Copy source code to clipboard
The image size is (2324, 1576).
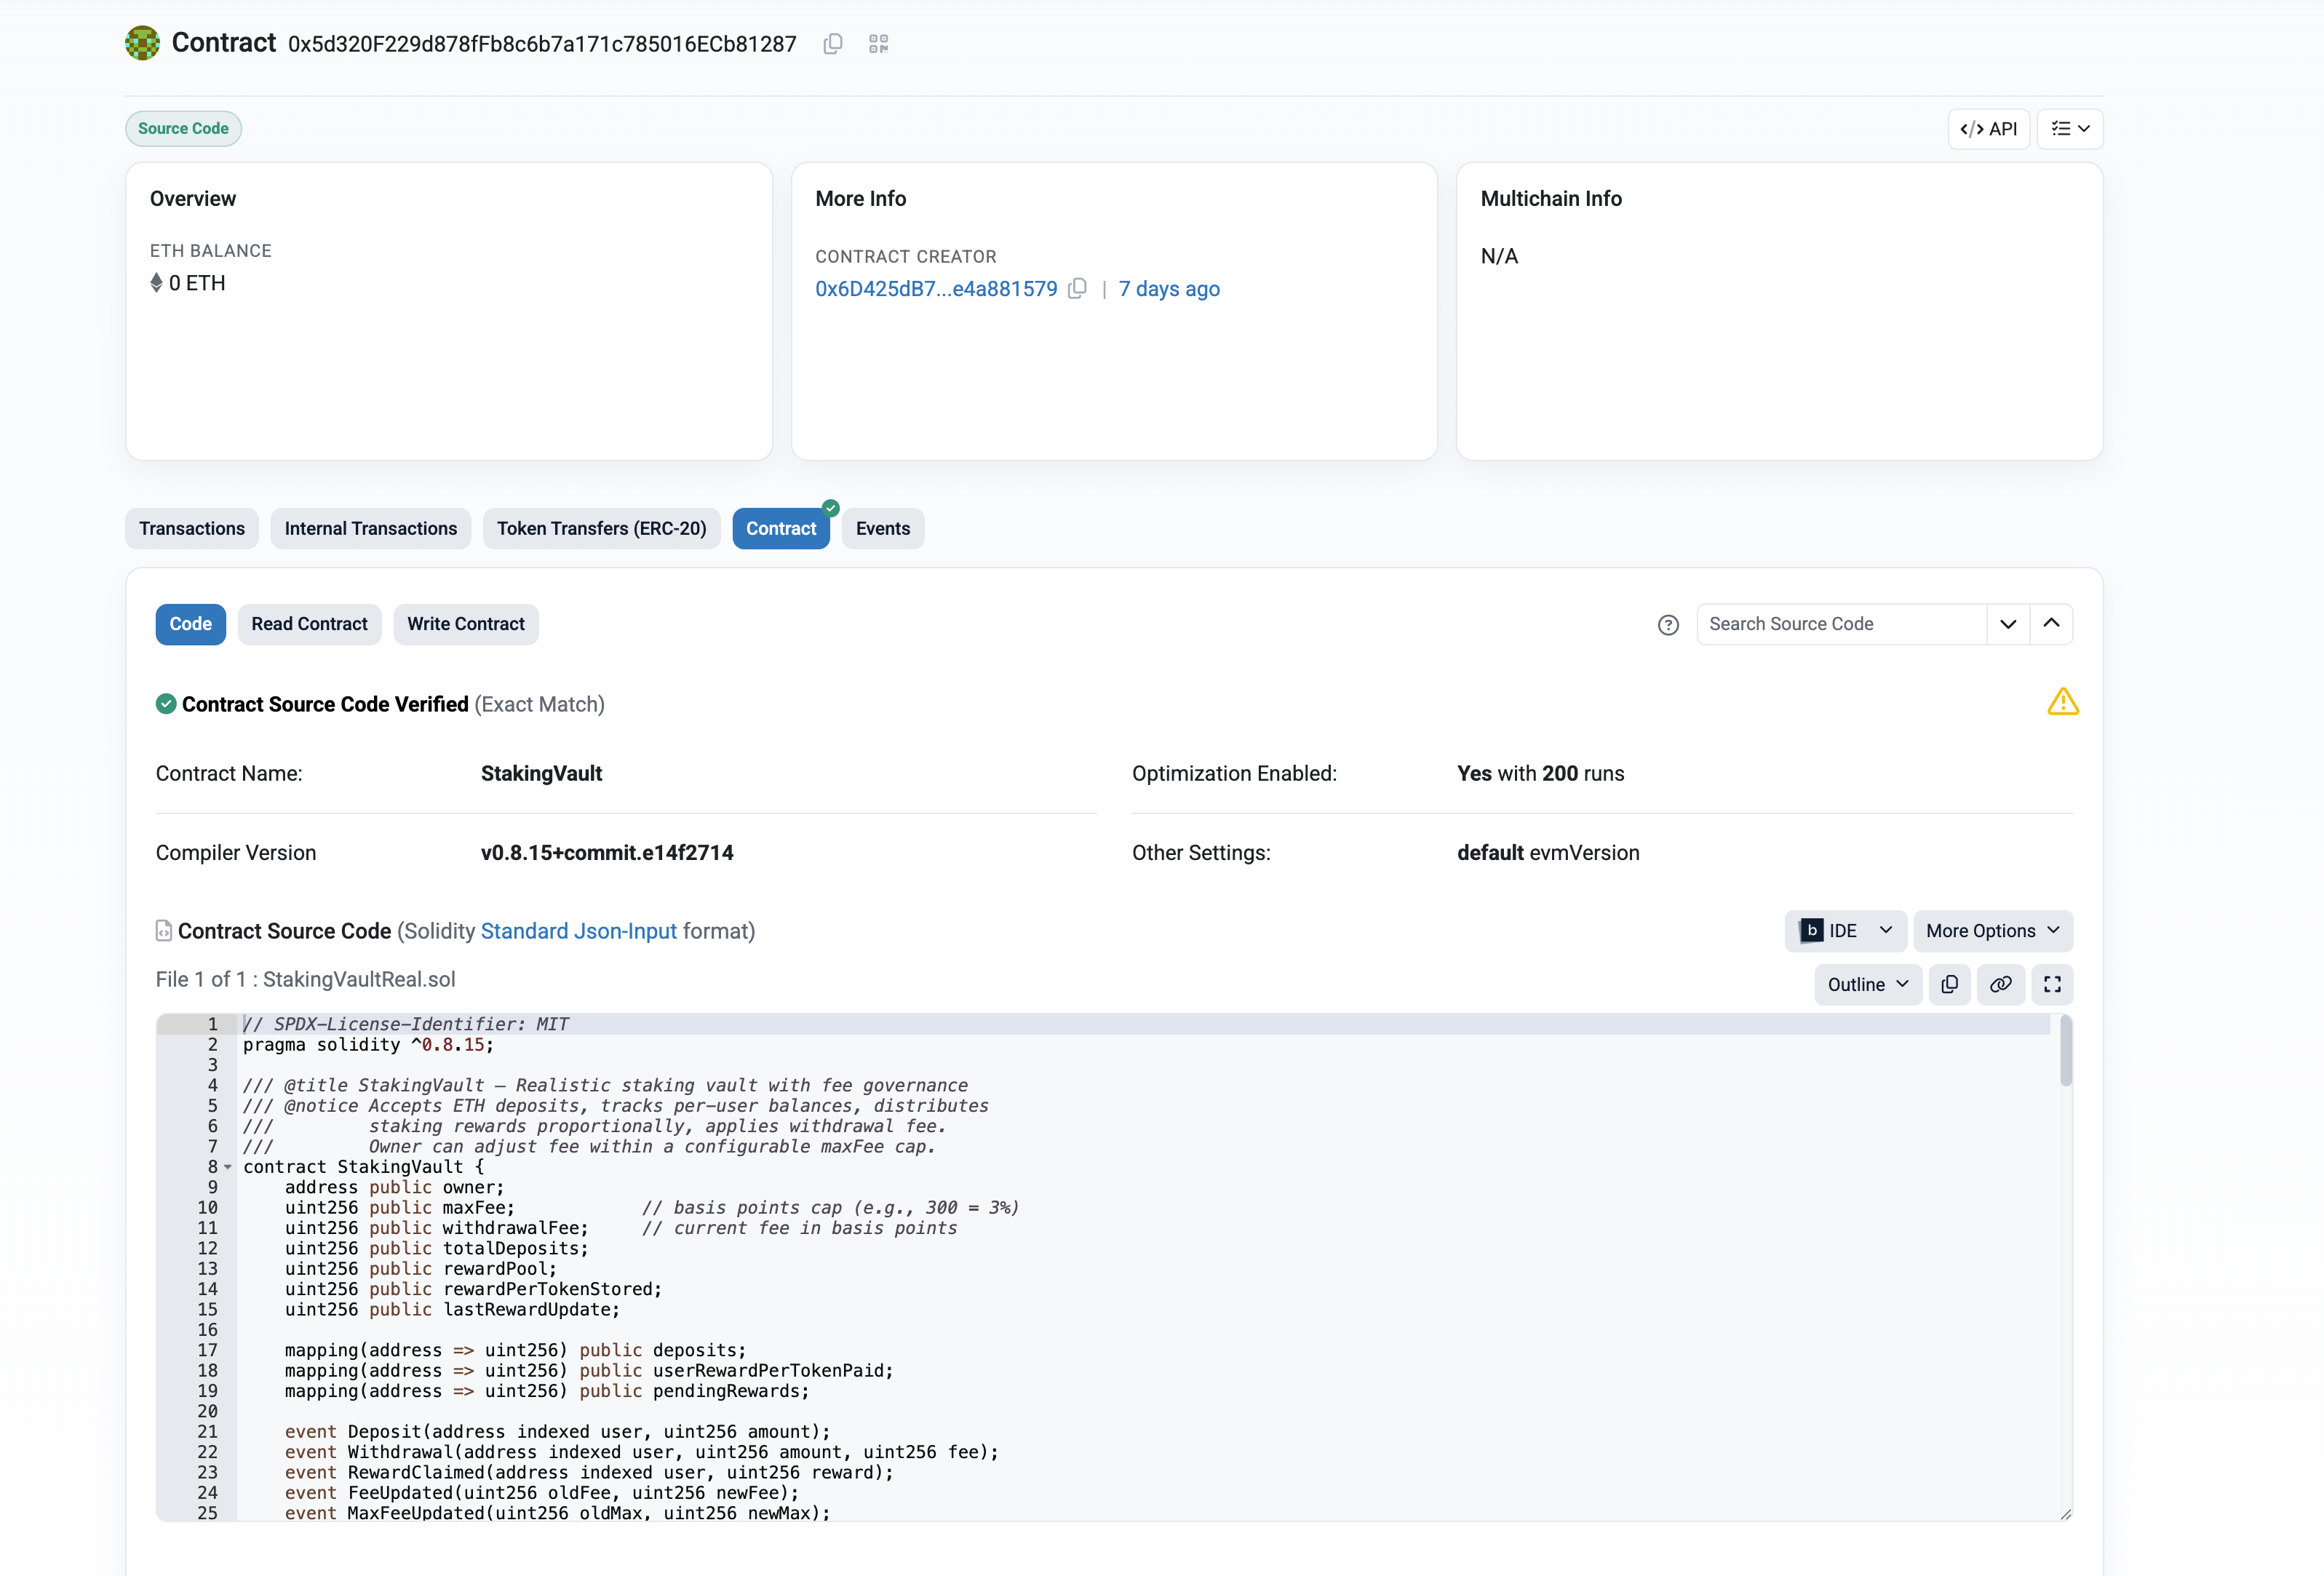click(1949, 985)
